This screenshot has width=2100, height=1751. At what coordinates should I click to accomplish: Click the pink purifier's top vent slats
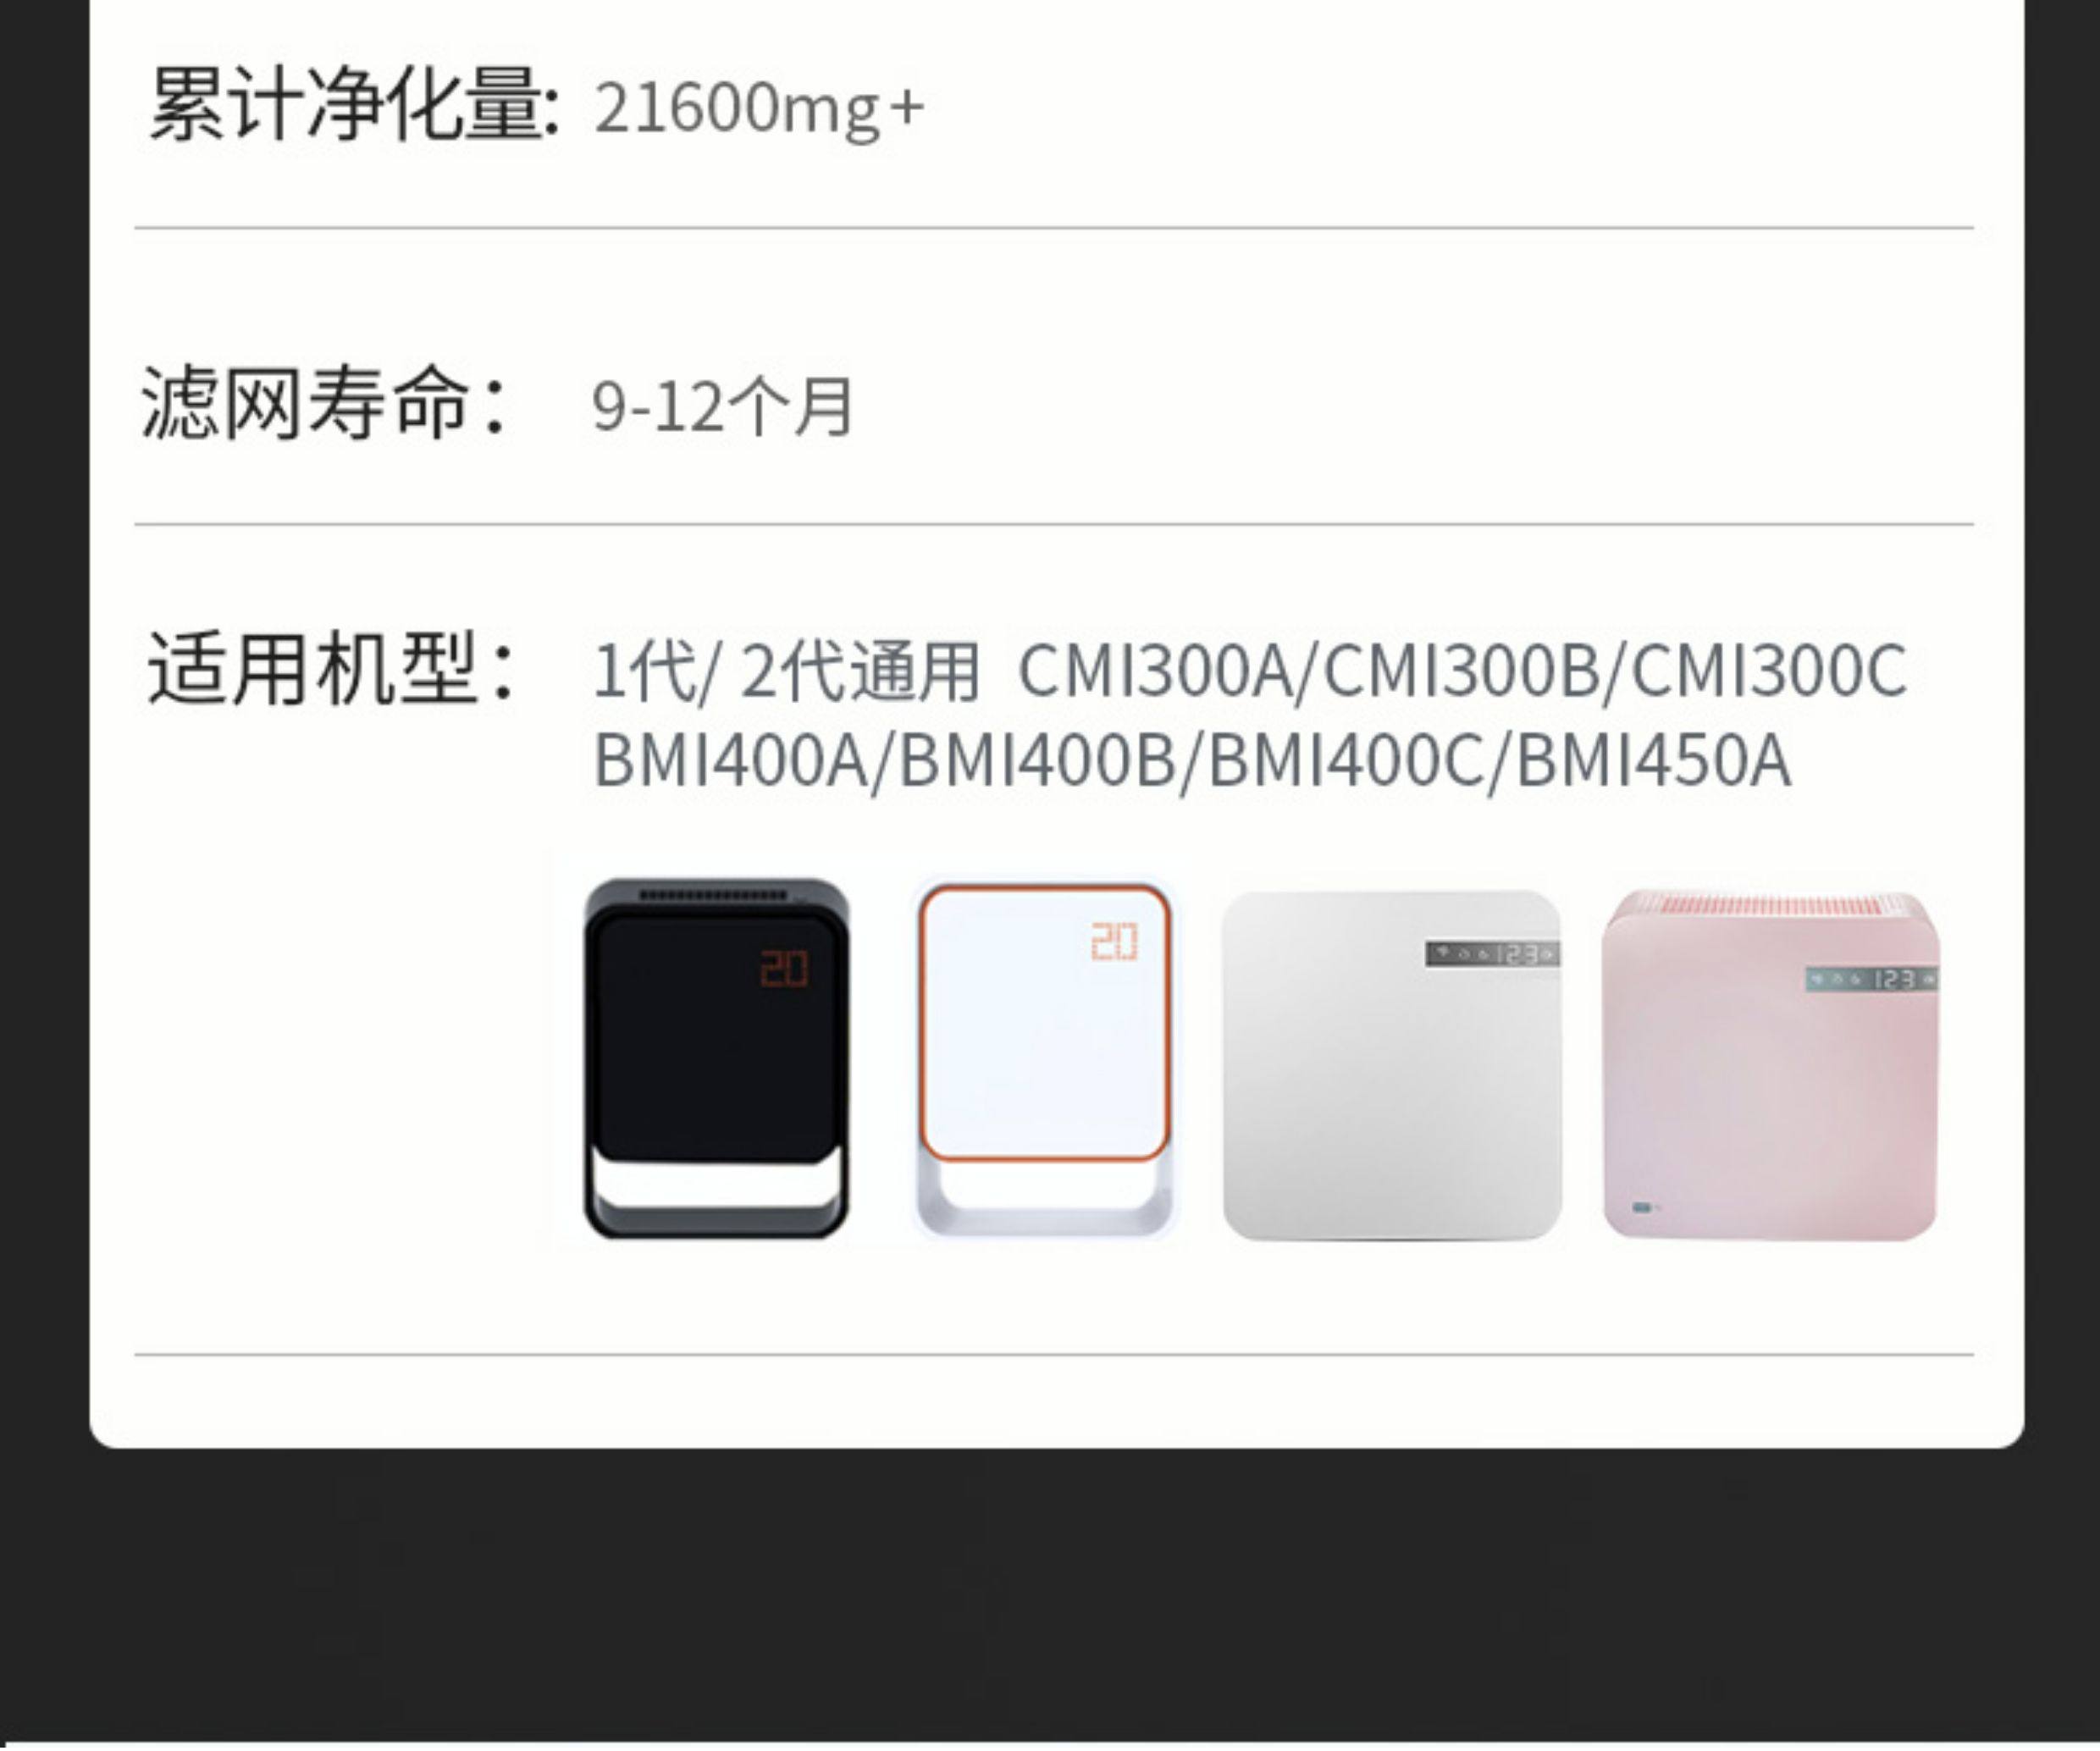point(1770,905)
